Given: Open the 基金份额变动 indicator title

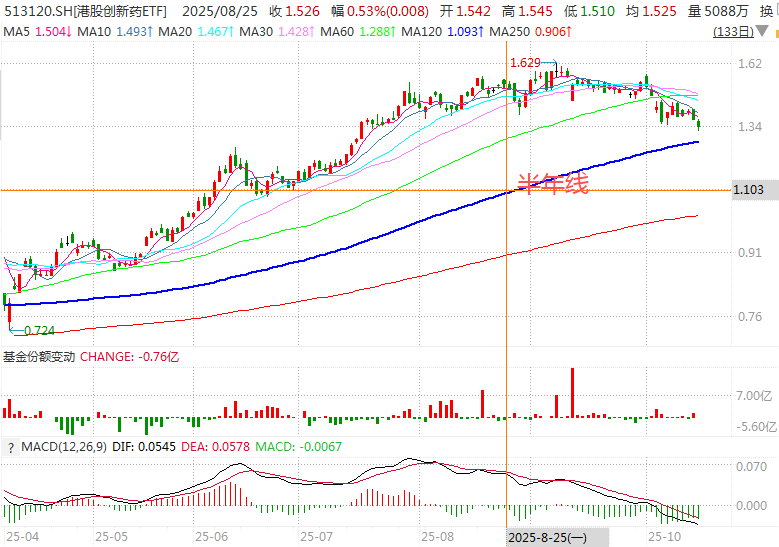Looking at the screenshot, I should point(38,356).
